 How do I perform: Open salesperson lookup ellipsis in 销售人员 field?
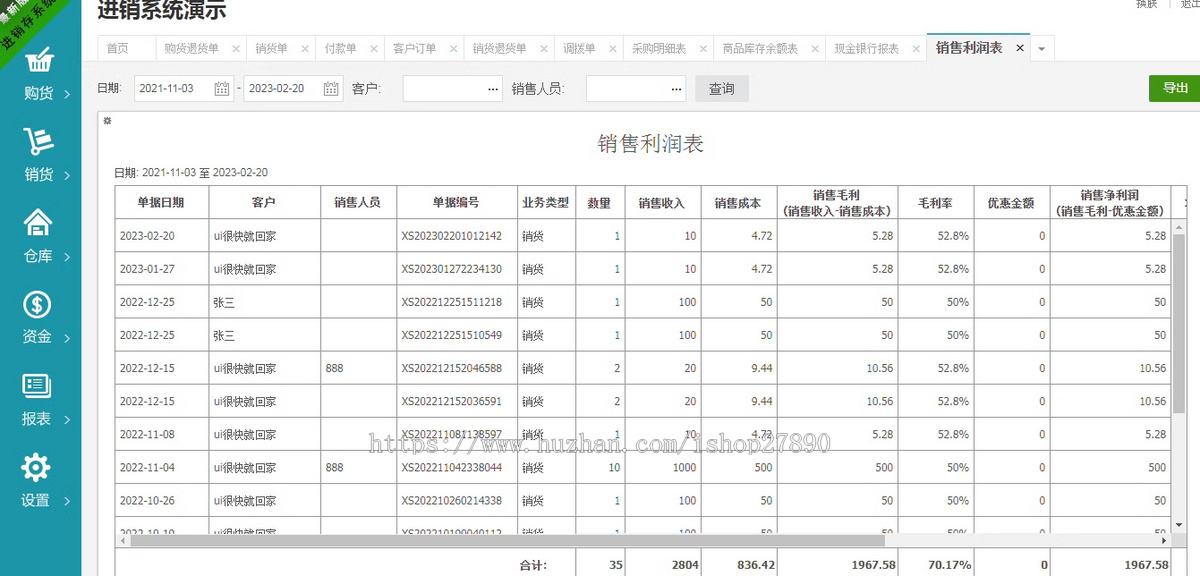[x=676, y=89]
